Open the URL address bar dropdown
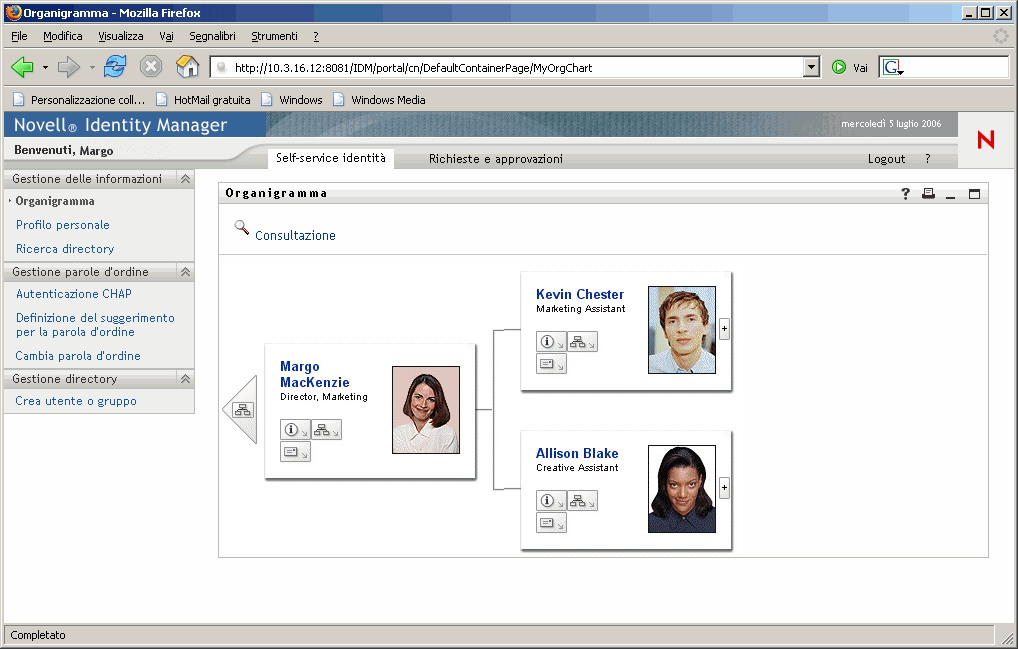 click(811, 68)
